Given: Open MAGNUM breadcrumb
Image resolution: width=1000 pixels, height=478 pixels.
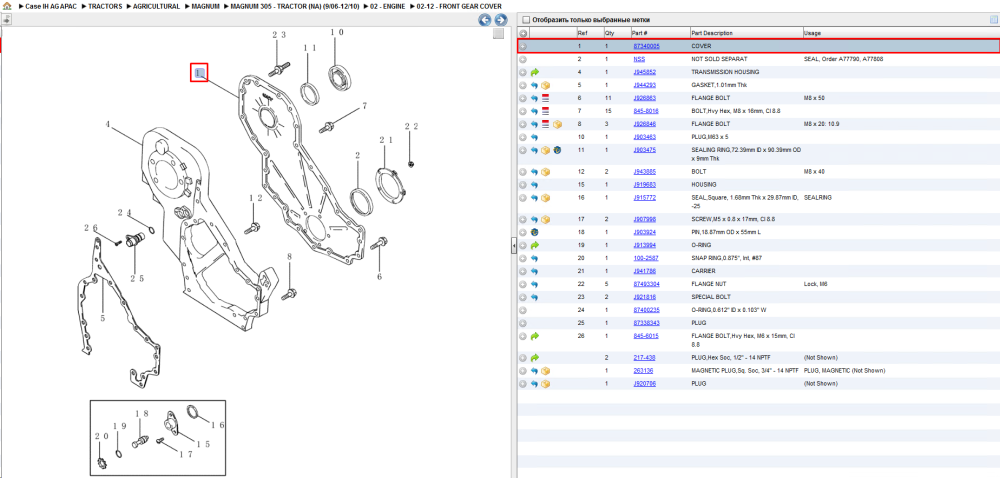Looking at the screenshot, I should (205, 6).
